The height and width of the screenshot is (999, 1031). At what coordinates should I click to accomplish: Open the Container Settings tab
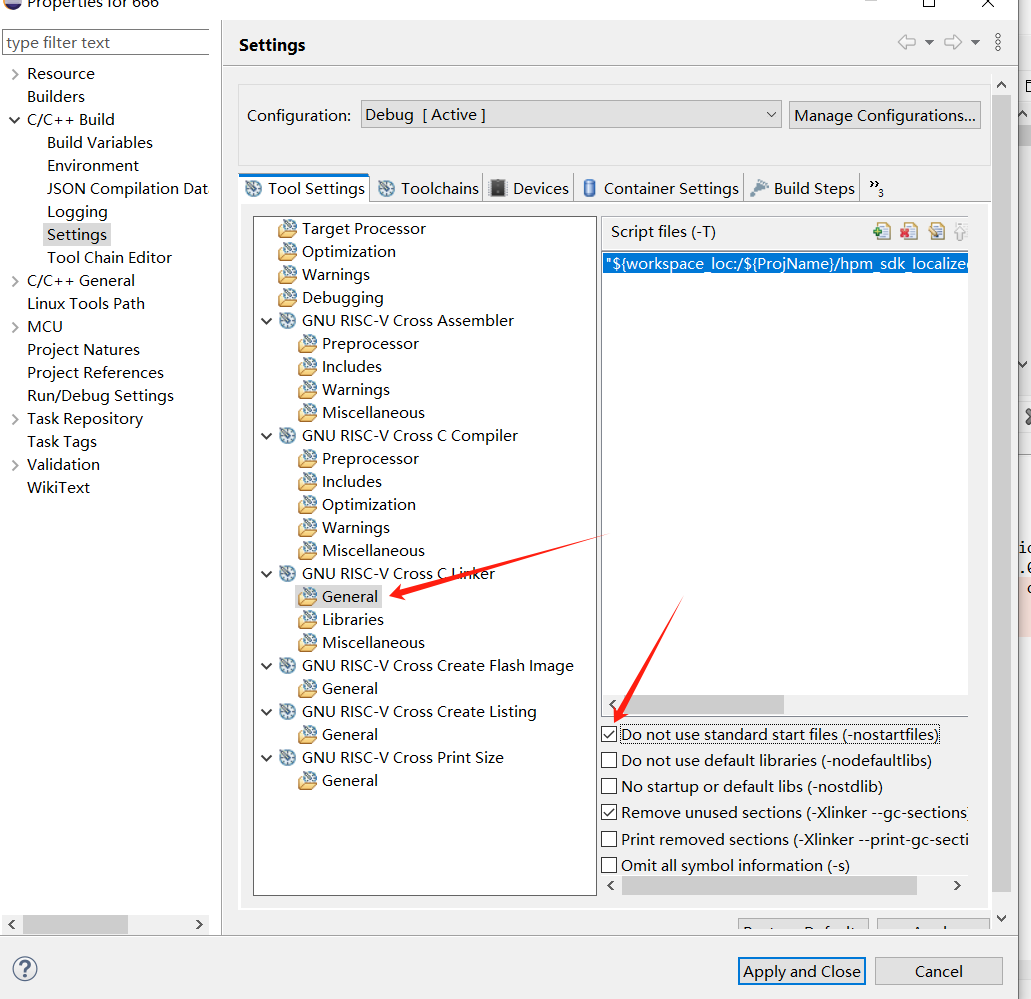[x=660, y=189]
